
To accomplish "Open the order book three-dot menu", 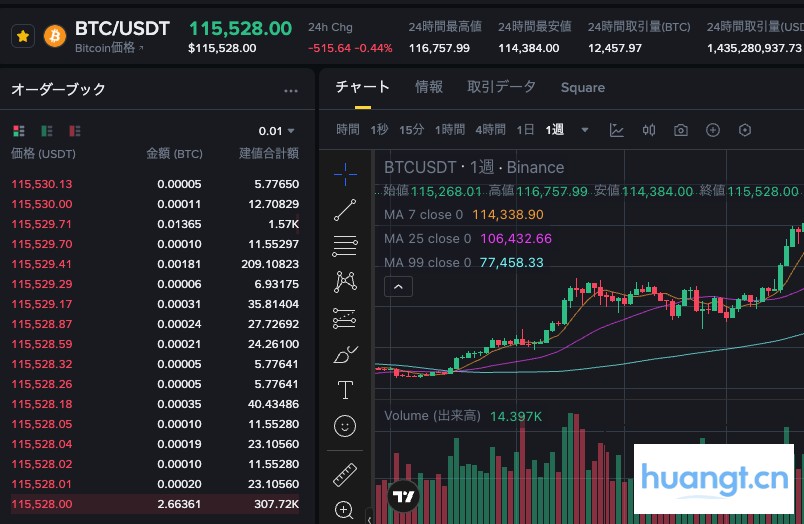I will (291, 91).
